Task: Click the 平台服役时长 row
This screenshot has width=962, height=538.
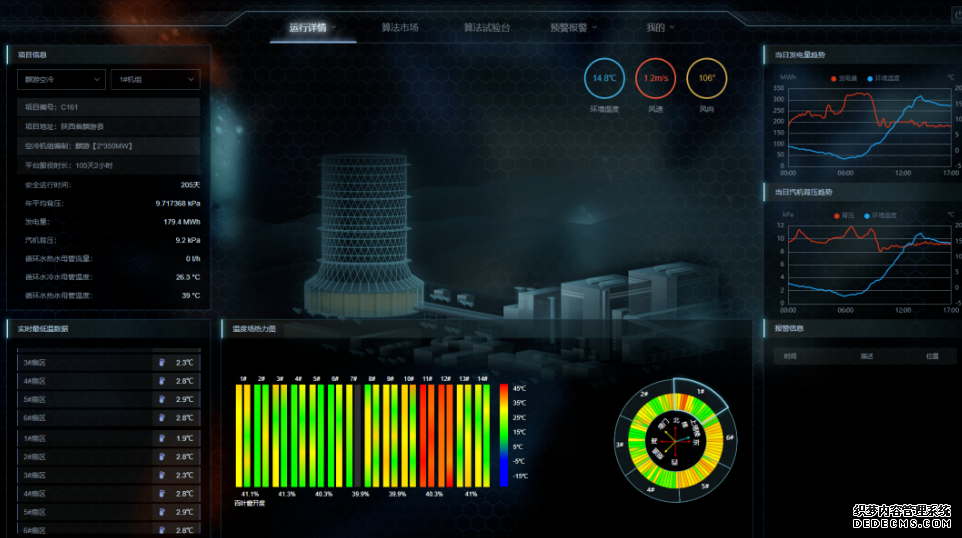Action: [x=109, y=166]
